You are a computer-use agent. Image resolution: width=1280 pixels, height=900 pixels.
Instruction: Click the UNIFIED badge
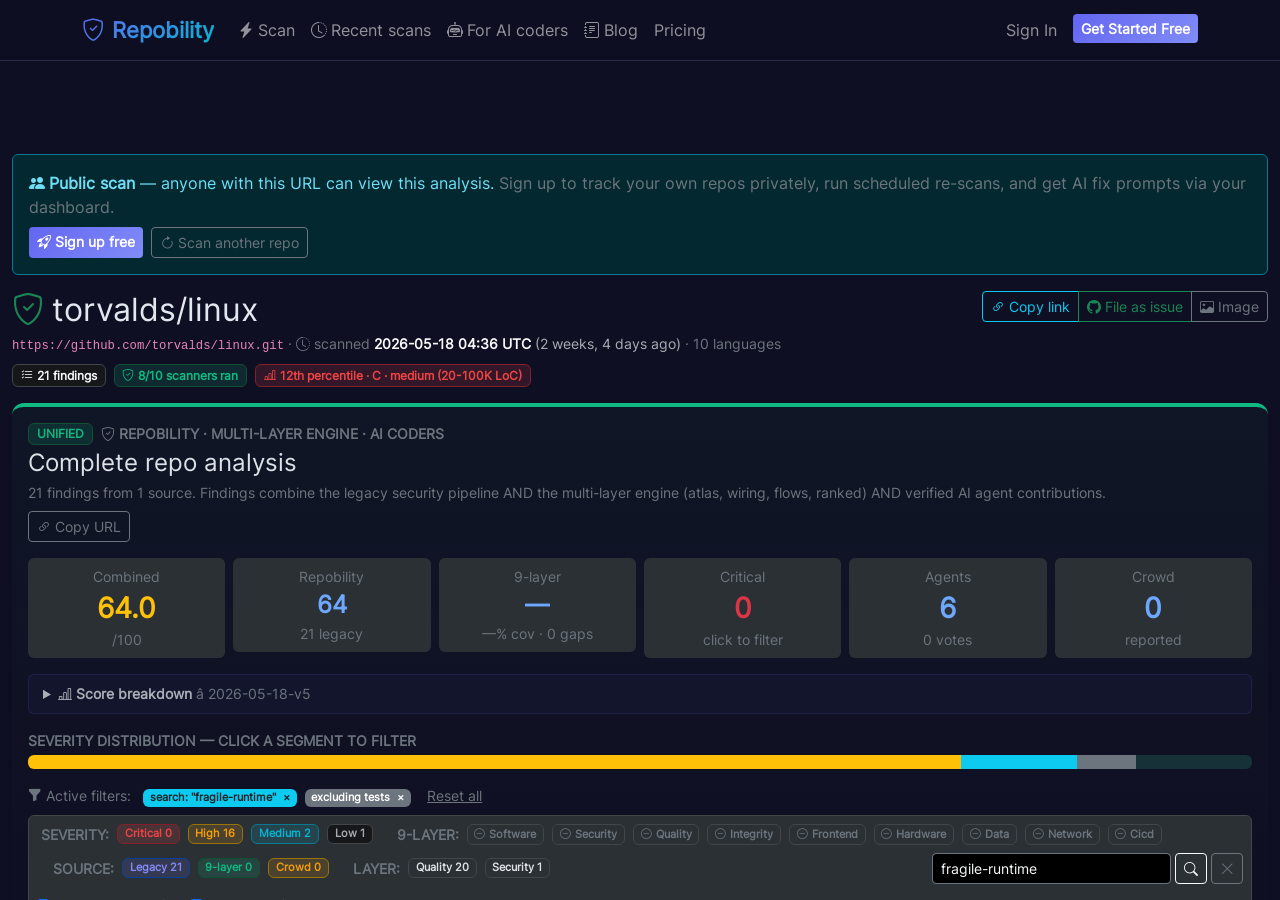coord(60,434)
